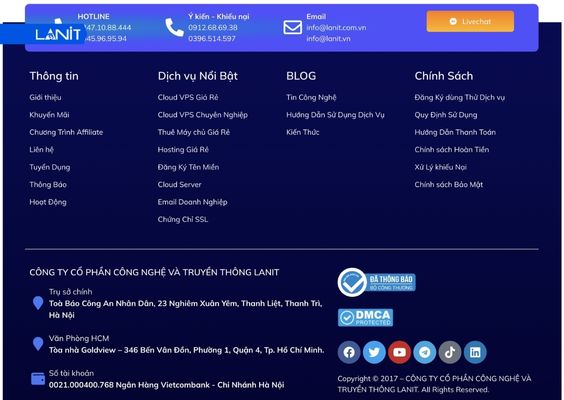Click the Văn Phòng HCM location pin icon

38,344
